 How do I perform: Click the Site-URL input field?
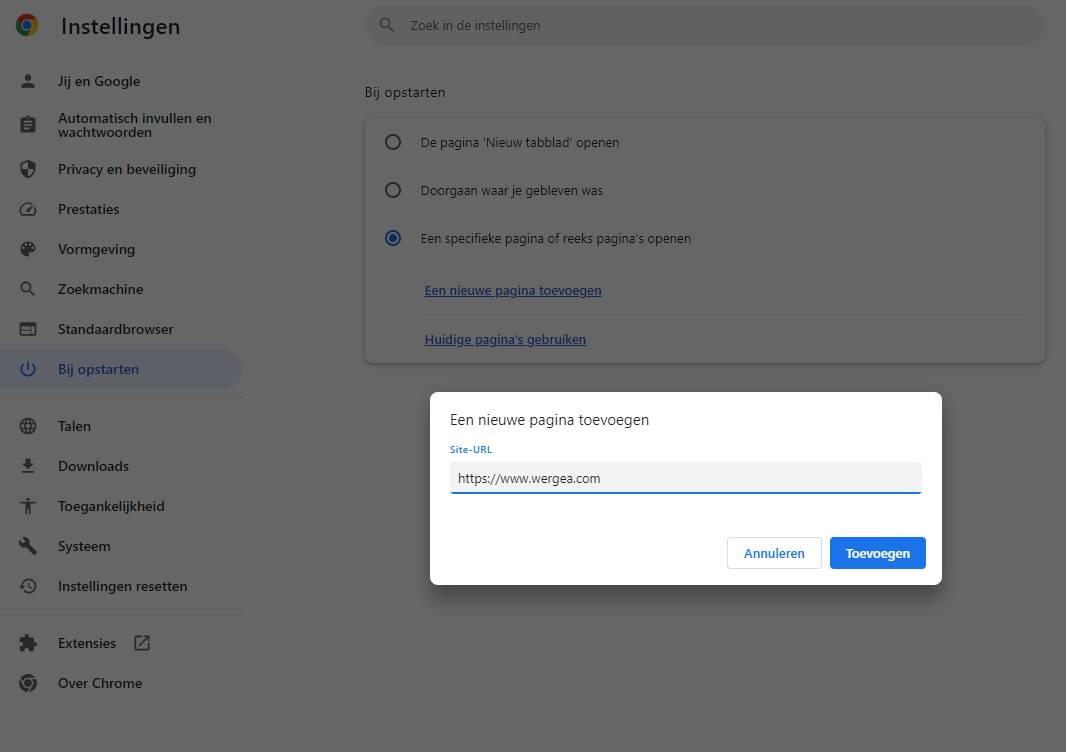point(685,479)
